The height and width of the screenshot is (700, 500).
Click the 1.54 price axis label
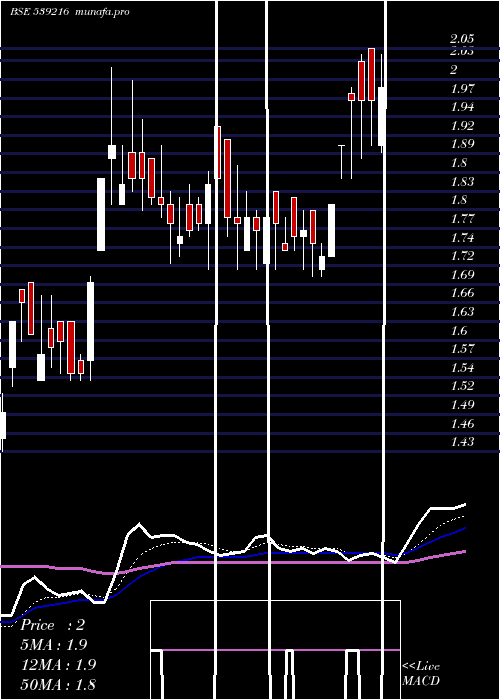pyautogui.click(x=462, y=368)
